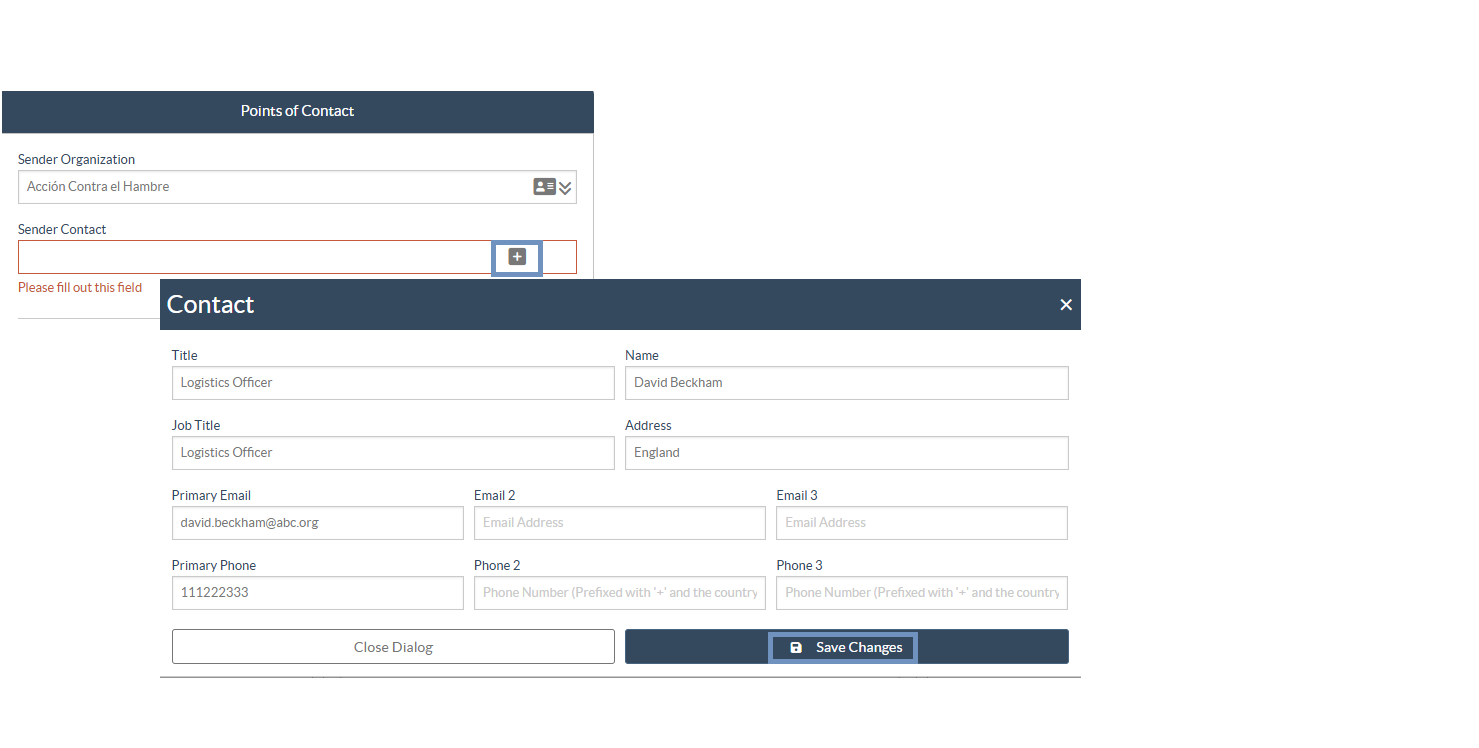Open the Sender Organization combo box

pyautogui.click(x=270, y=187)
